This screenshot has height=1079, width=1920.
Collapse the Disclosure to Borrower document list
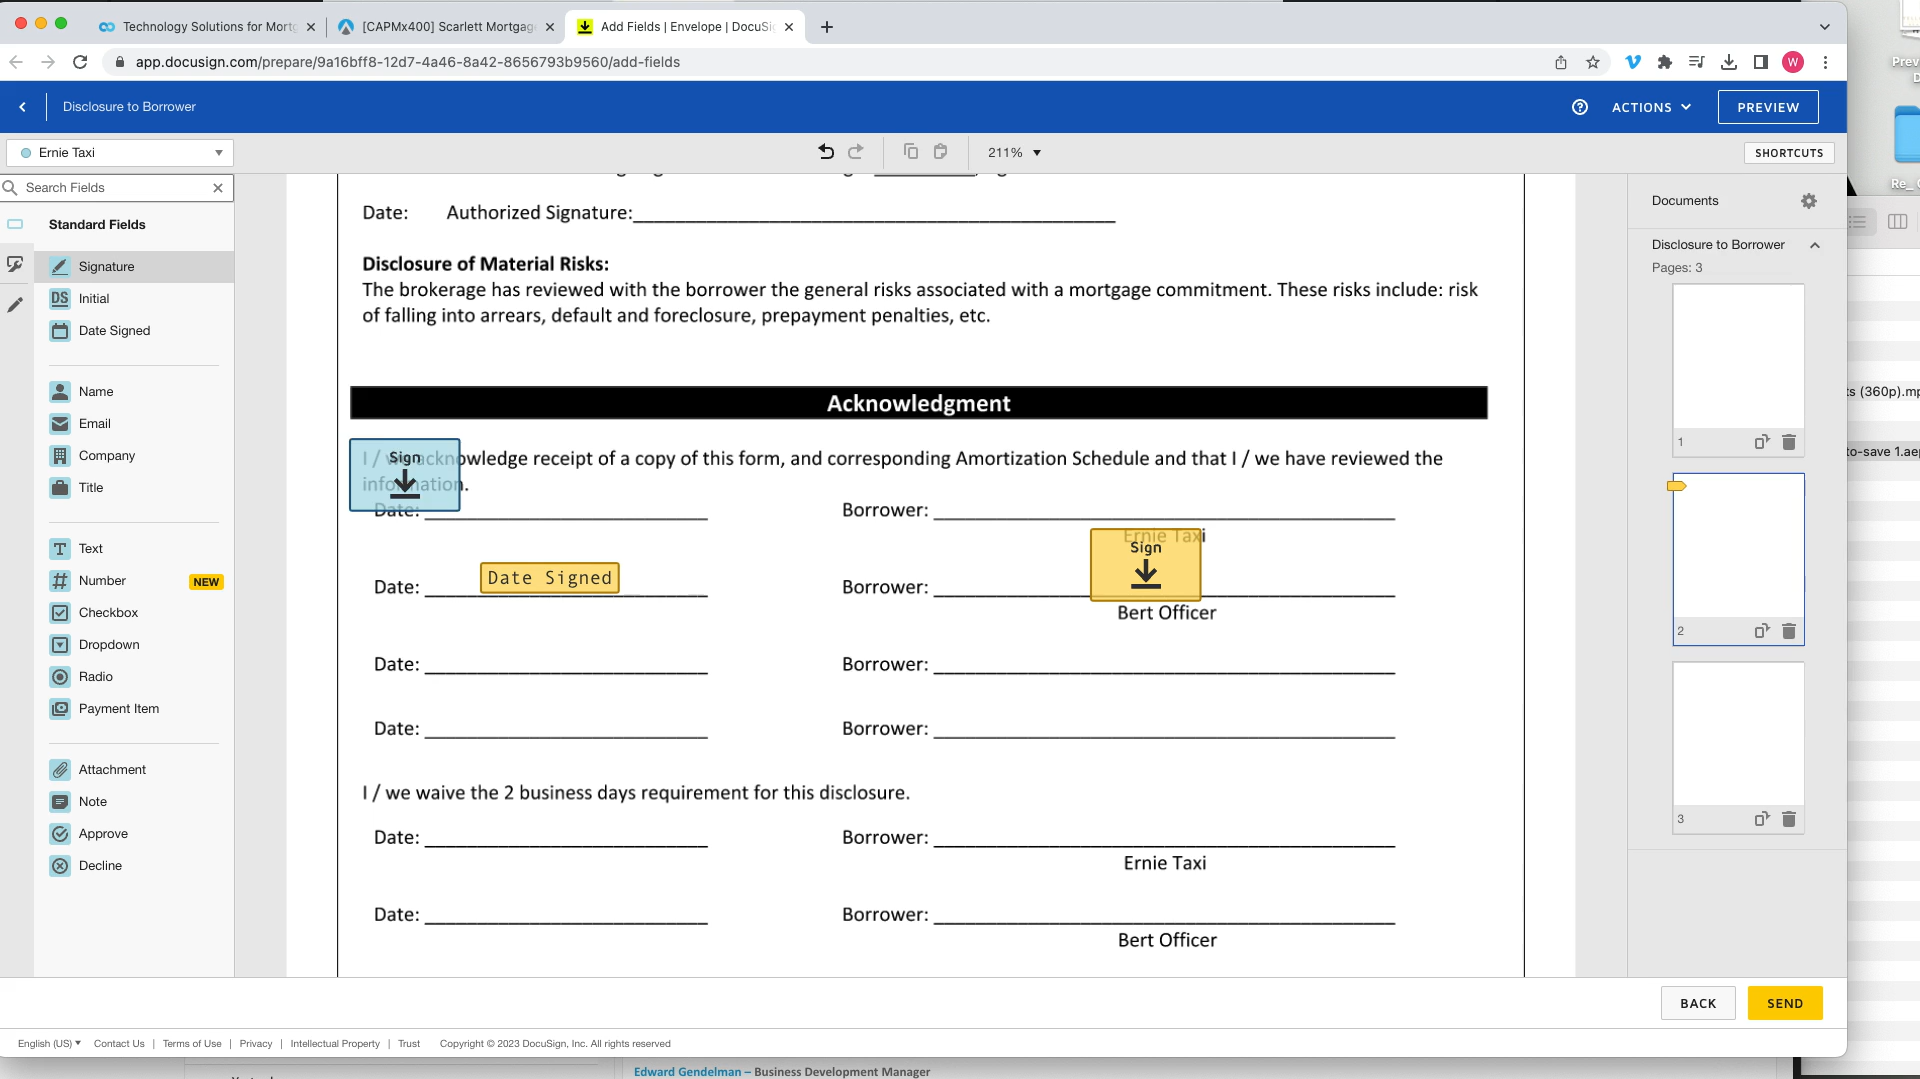[1815, 245]
